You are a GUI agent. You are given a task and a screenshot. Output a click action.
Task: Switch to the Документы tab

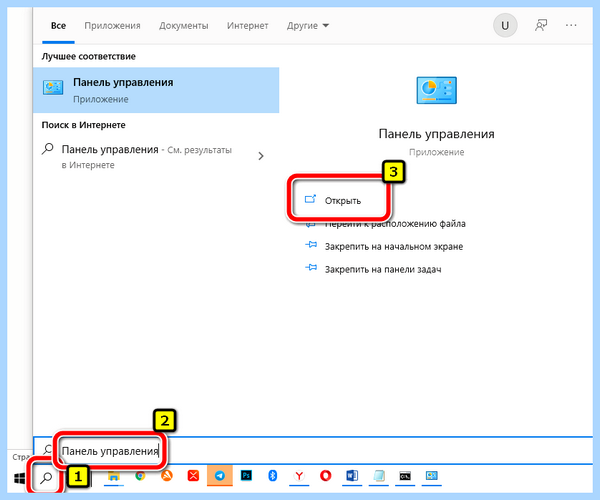(184, 26)
